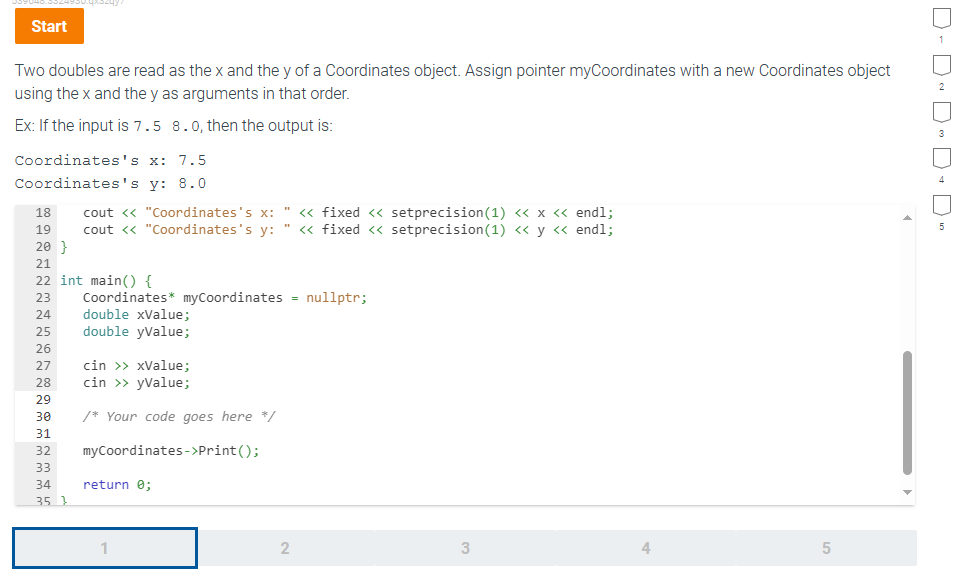Open bottom tab 3
The image size is (965, 577).
point(465,548)
